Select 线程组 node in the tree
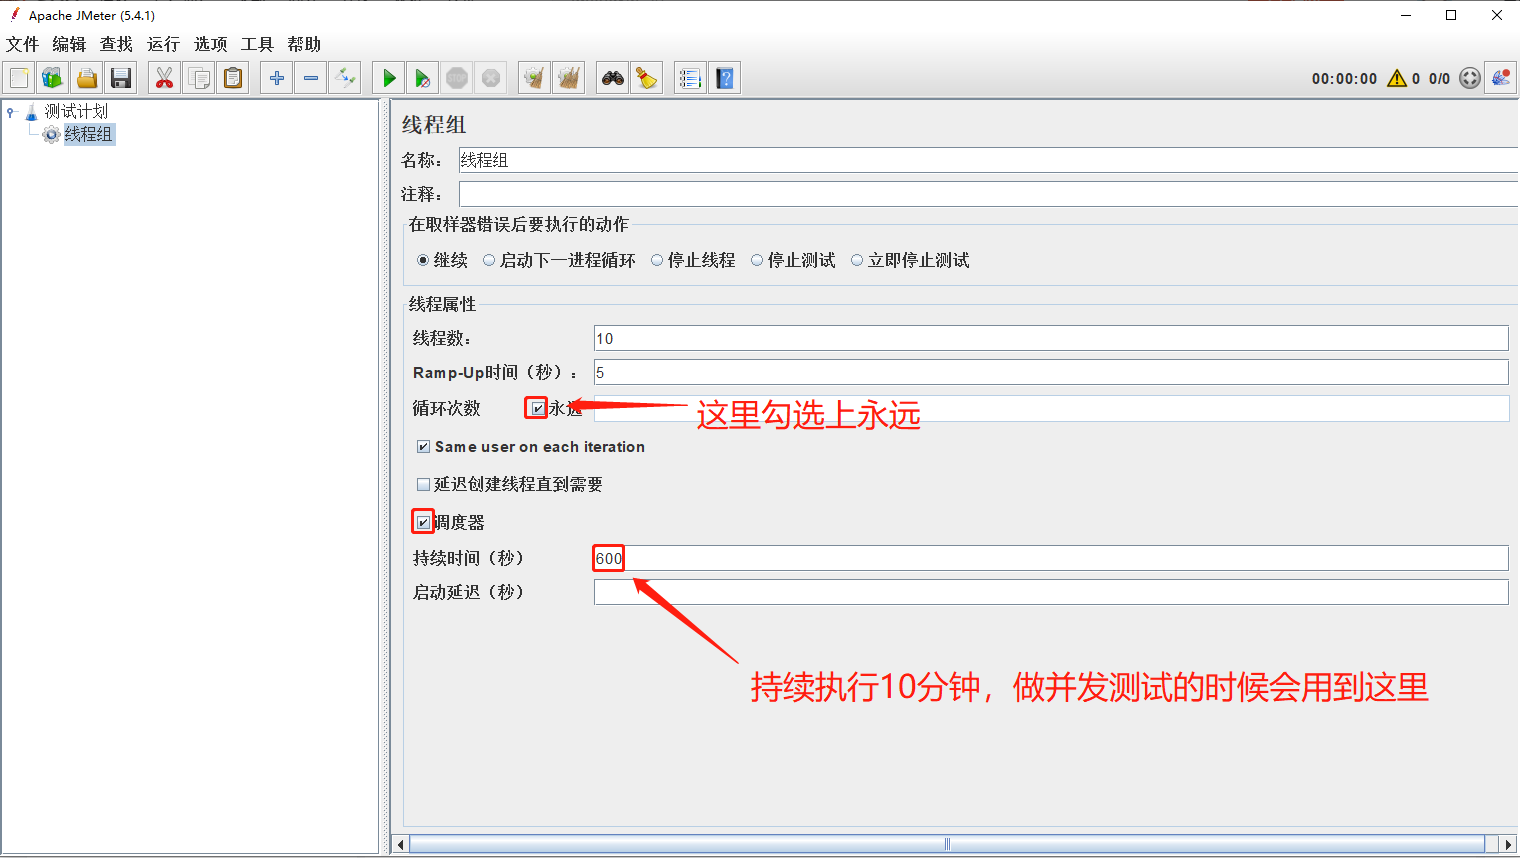 pos(88,134)
